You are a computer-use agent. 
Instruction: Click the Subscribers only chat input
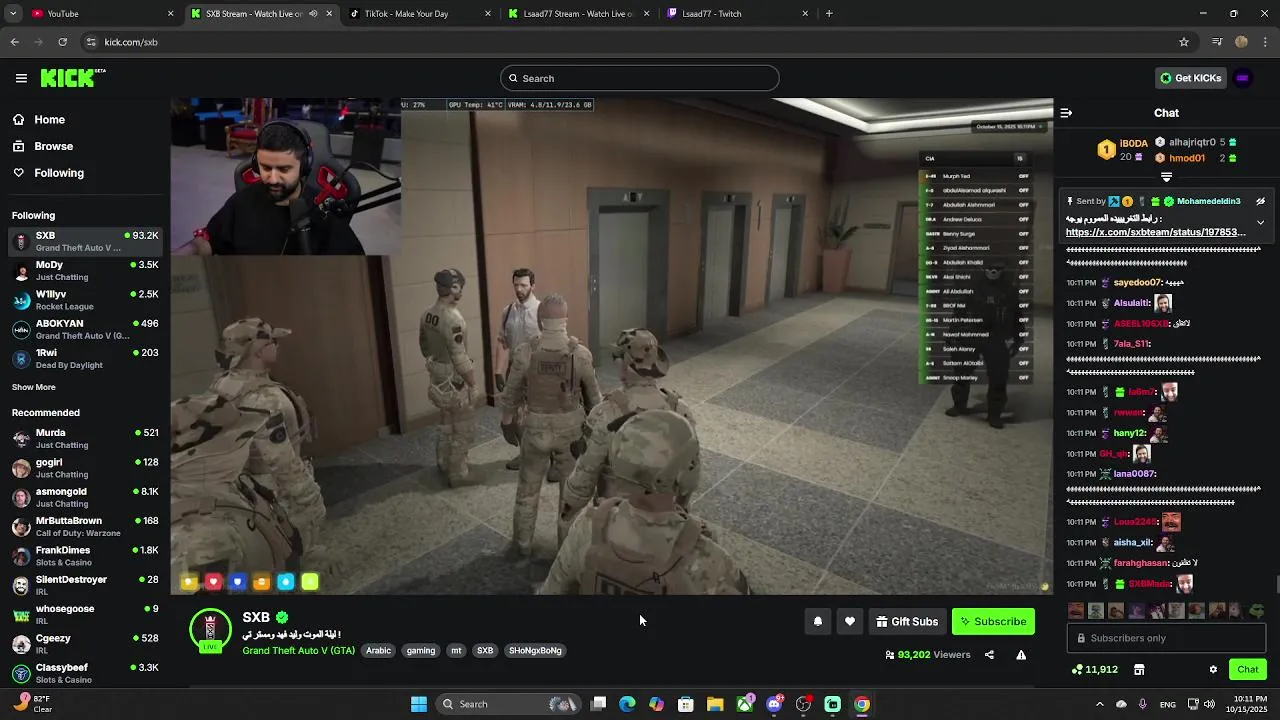(x=1166, y=638)
